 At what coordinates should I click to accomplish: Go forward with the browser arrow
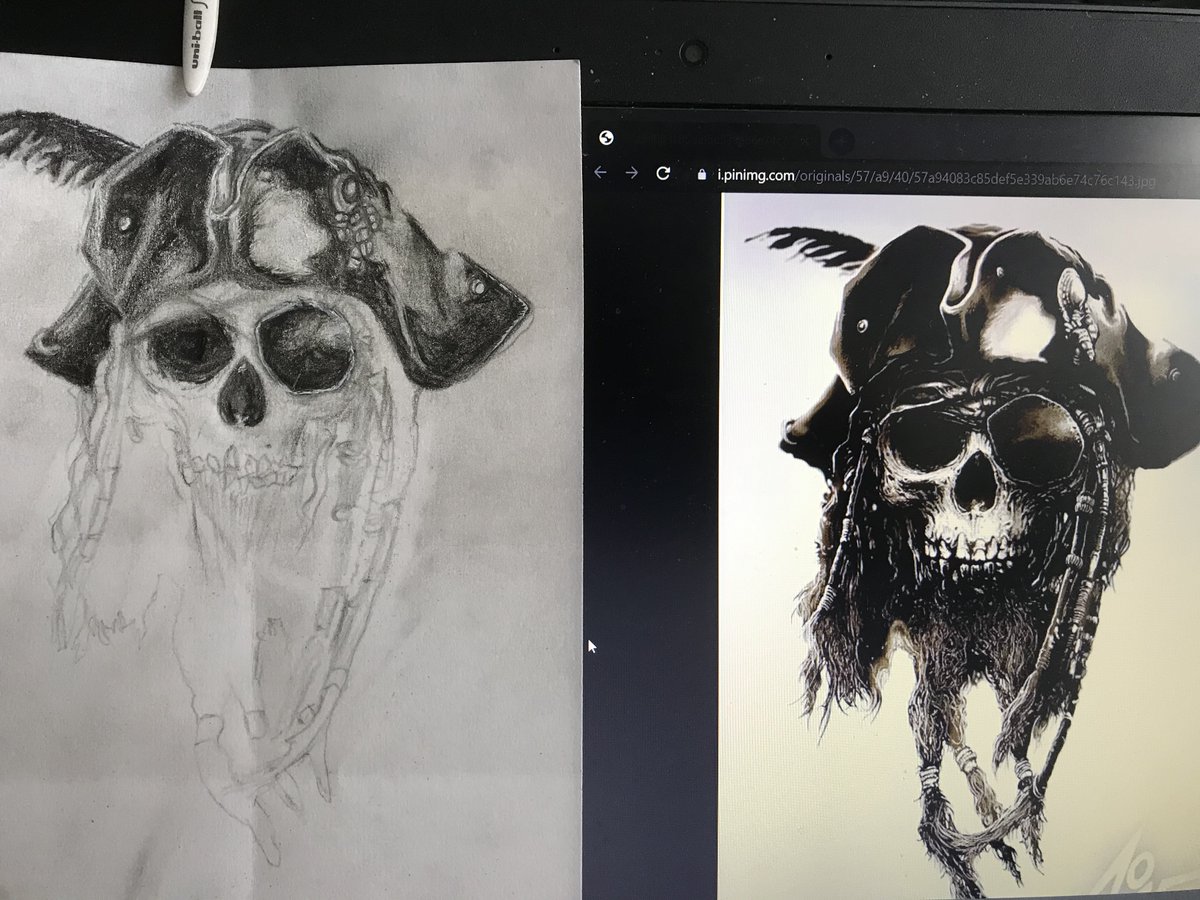click(631, 173)
